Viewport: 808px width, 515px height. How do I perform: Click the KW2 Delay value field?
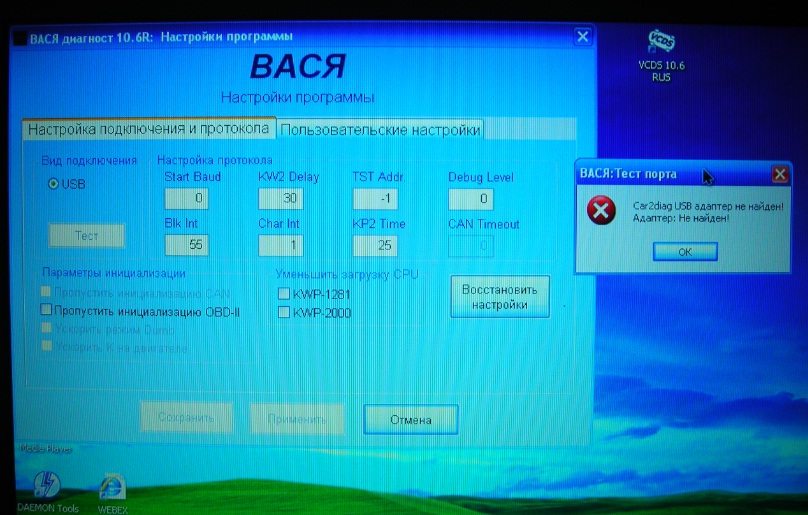pyautogui.click(x=281, y=198)
